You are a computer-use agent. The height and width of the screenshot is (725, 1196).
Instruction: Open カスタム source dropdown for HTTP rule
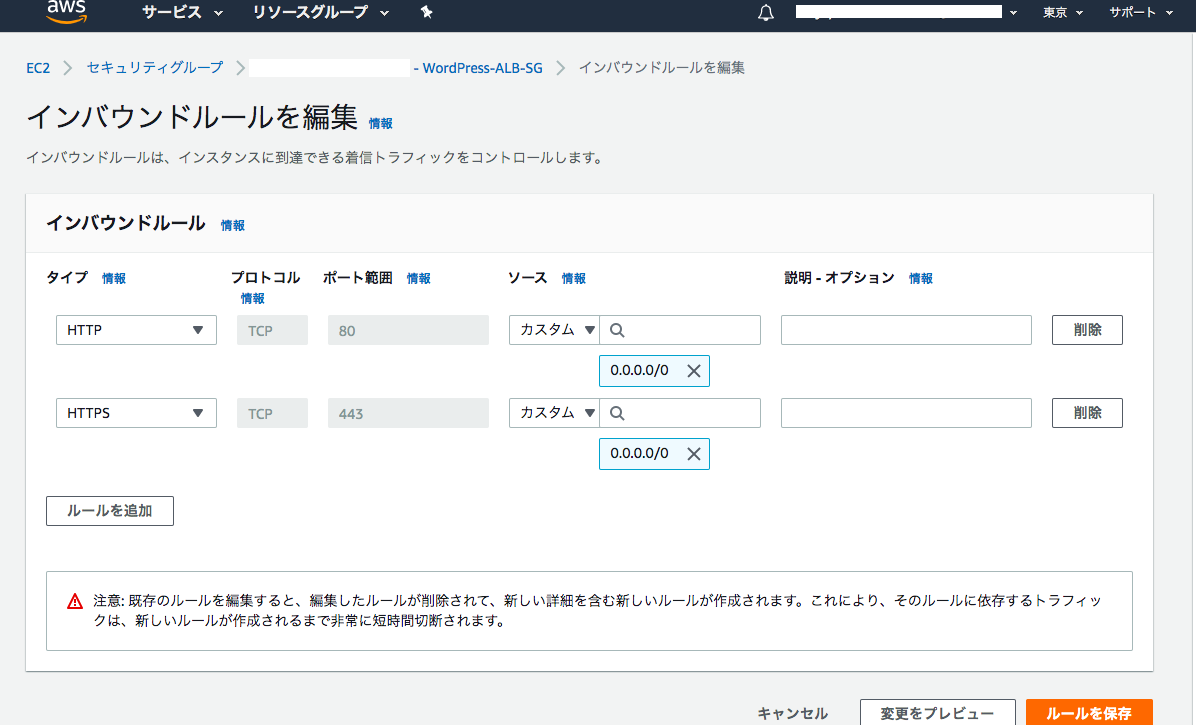point(555,330)
